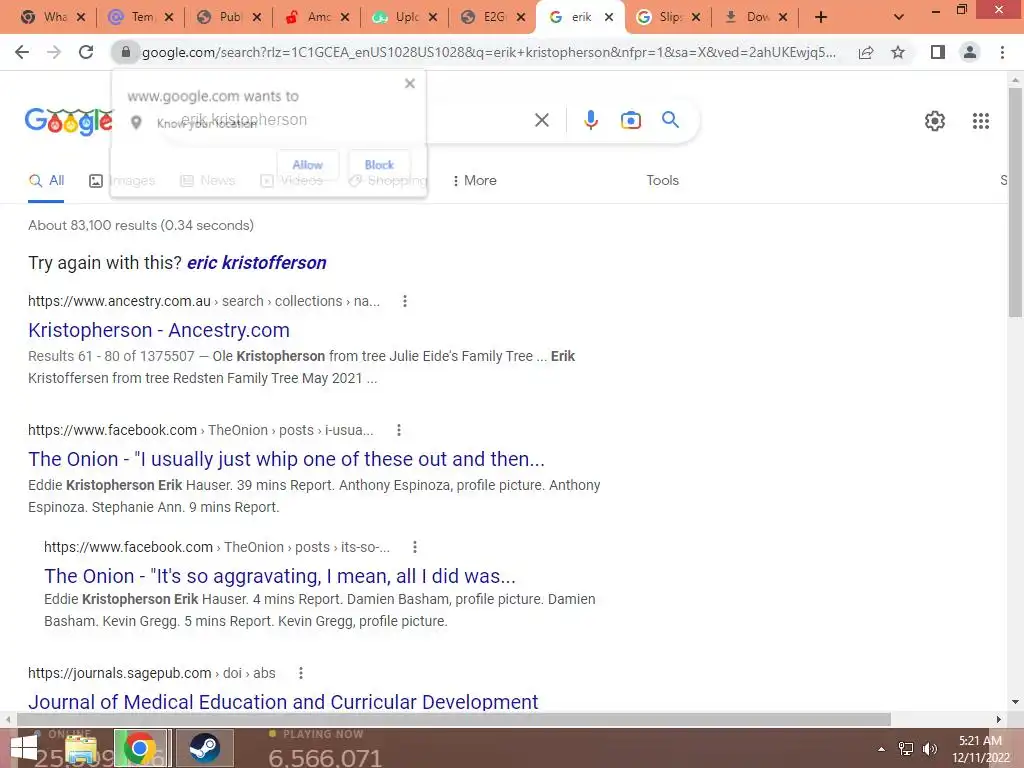Start a voice search with microphone
Image resolution: width=1024 pixels, height=768 pixels.
590,120
